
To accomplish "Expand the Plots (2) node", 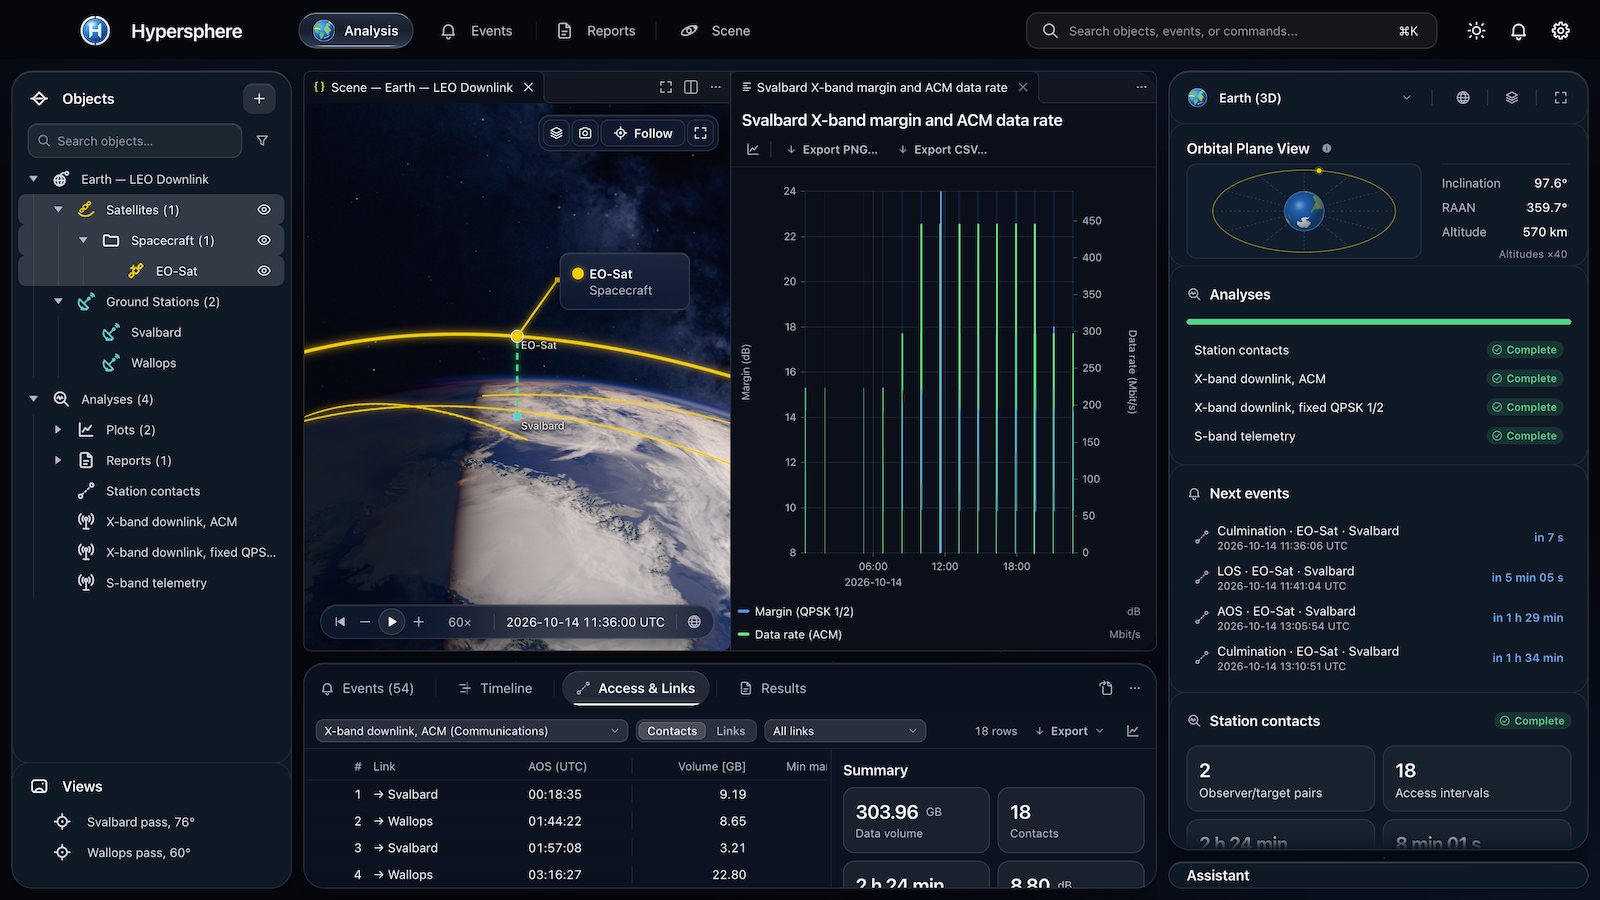I will 58,430.
